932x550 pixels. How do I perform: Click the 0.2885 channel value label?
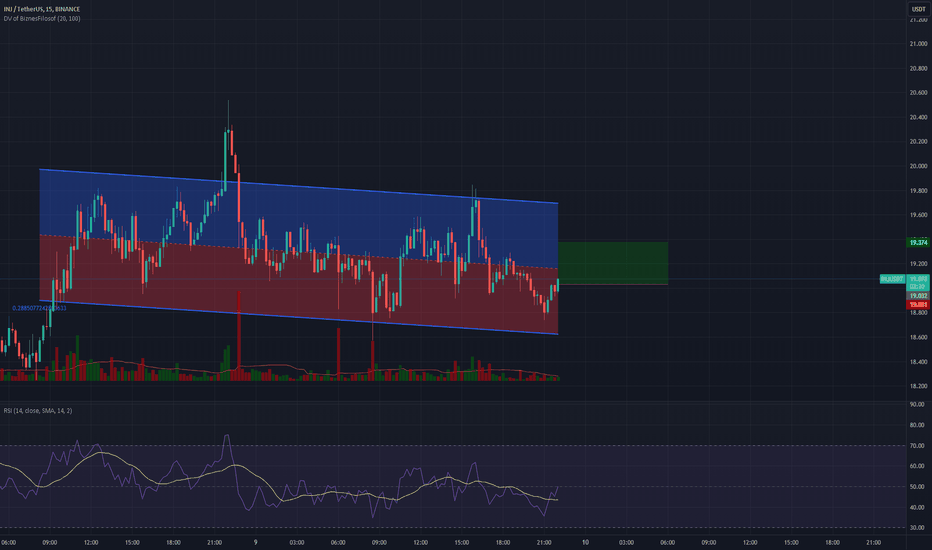(39, 308)
